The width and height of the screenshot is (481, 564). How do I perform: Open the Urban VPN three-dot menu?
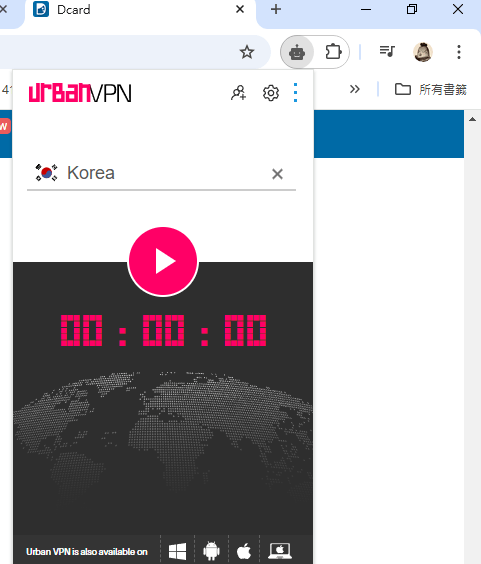pyautogui.click(x=295, y=93)
